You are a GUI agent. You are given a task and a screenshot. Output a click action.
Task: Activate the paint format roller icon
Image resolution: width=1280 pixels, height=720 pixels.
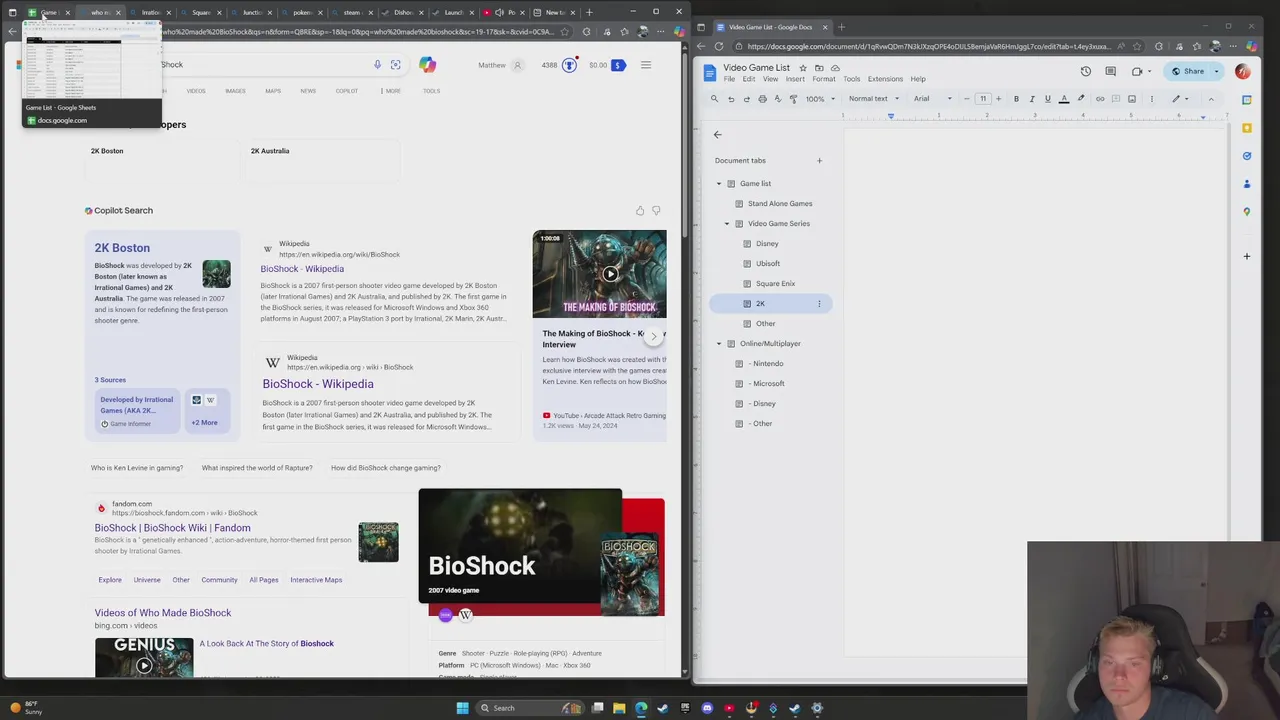794,99
